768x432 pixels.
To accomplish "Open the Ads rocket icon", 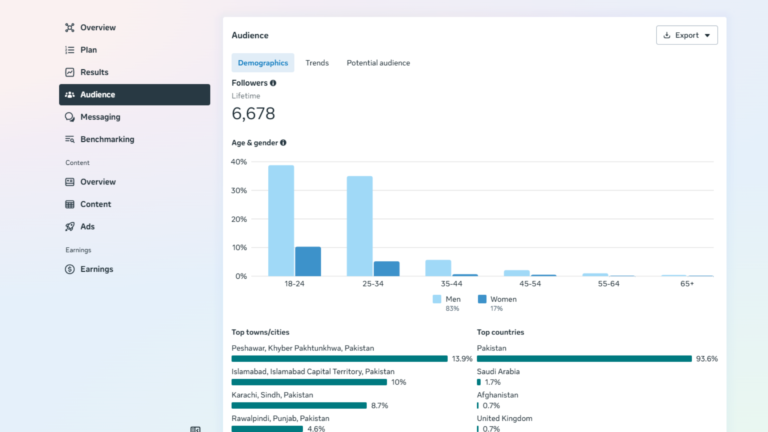I will pyautogui.click(x=70, y=226).
